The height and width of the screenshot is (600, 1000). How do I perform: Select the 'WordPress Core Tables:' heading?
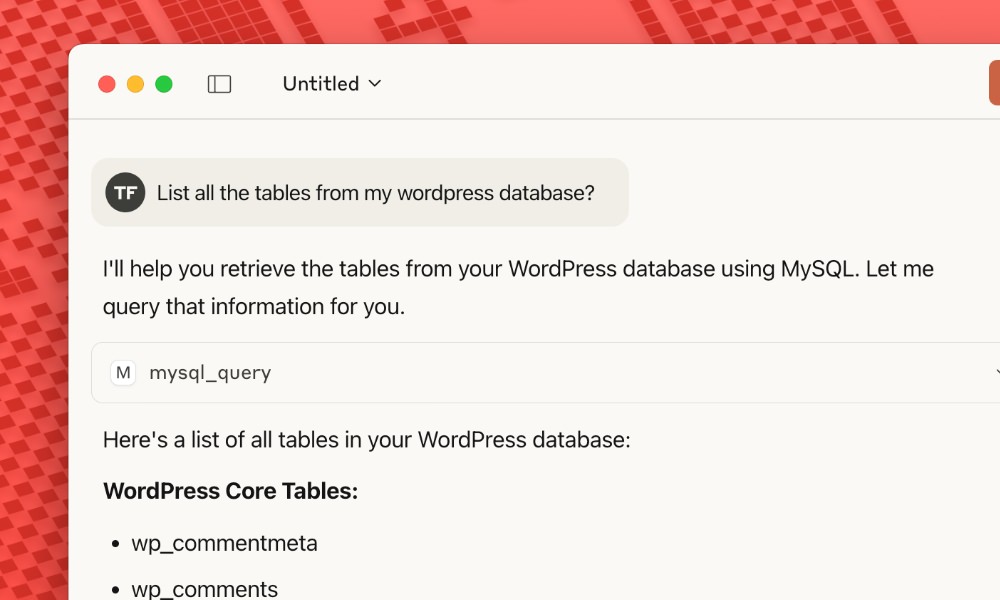coord(230,491)
